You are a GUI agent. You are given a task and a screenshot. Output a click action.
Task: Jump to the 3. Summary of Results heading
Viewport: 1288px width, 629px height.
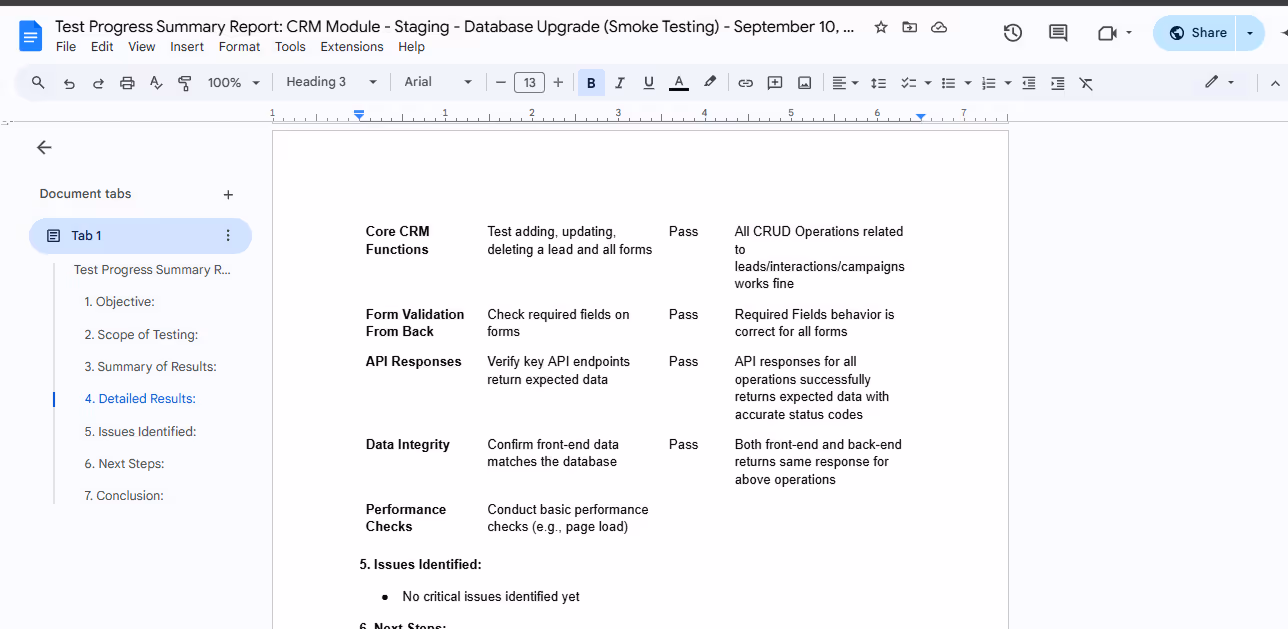pos(150,367)
